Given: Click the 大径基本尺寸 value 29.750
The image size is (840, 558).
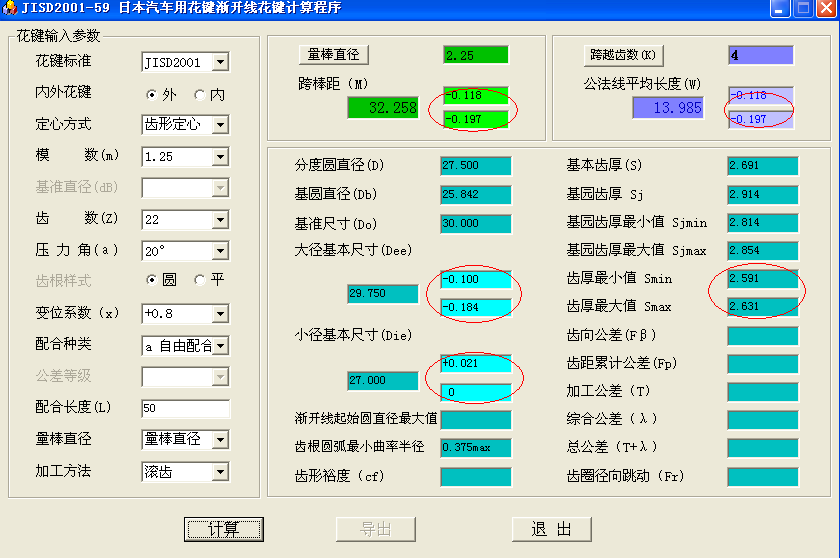Looking at the screenshot, I should [383, 293].
